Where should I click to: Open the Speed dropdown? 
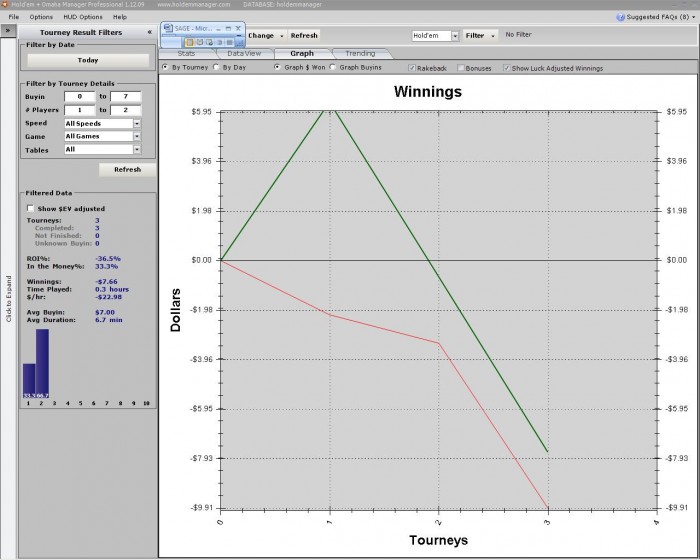point(137,123)
